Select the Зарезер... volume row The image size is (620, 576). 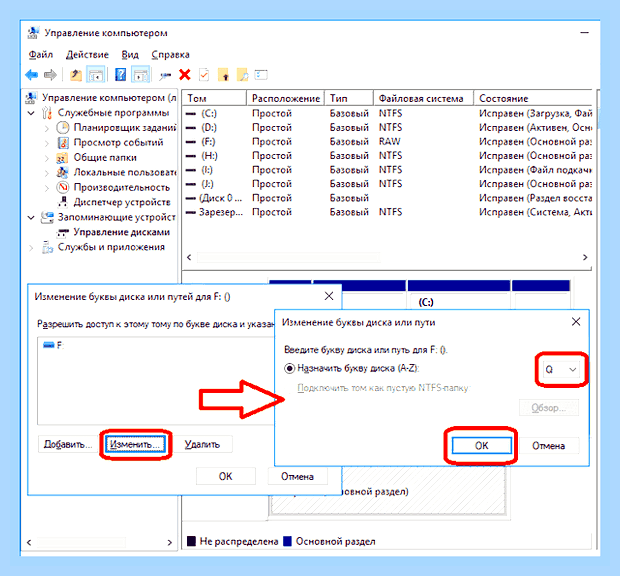click(x=388, y=212)
